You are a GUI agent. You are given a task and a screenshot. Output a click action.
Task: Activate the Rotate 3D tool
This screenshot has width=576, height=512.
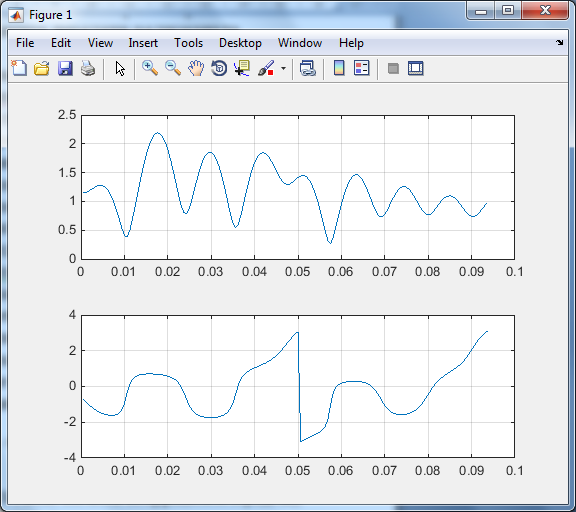[219, 68]
